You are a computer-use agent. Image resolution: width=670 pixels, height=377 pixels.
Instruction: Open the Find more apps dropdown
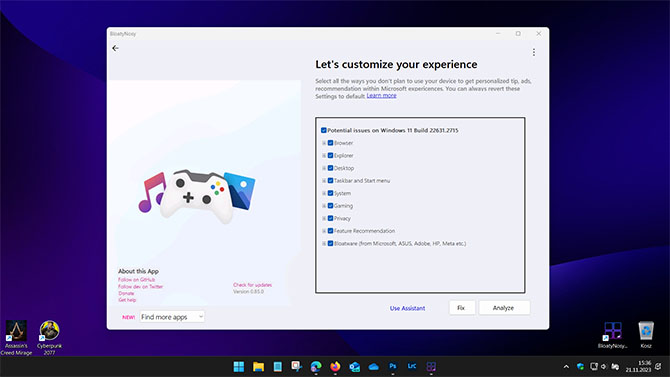172,317
